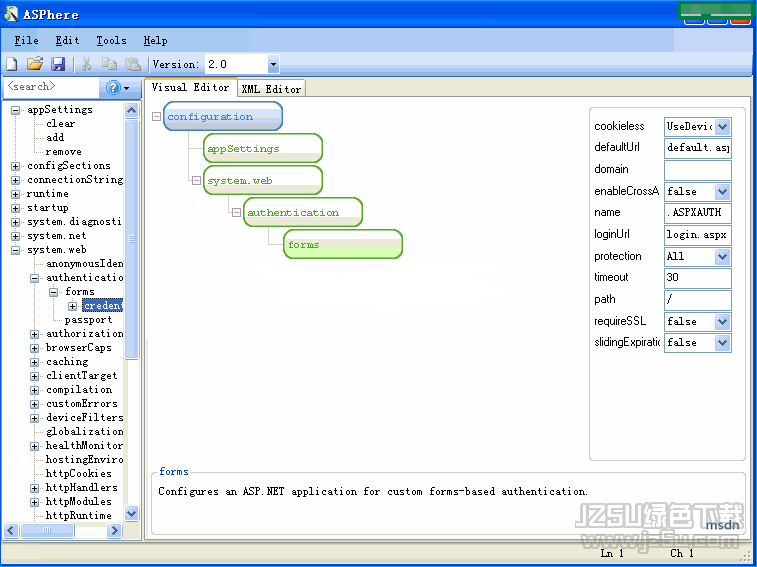Collapse the forms tree node
This screenshot has width=757, height=567.
coord(54,292)
